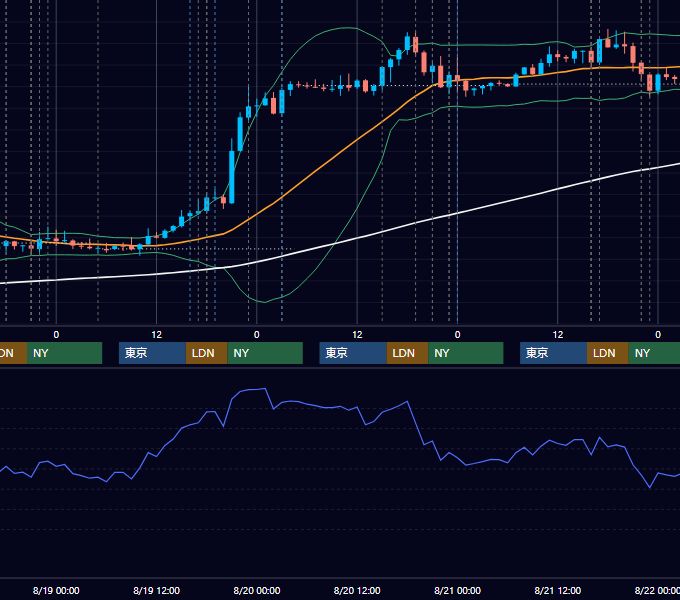Click hour label 12 above the 8/21 東京 block
Screen dimensions: 680x600
point(558,335)
